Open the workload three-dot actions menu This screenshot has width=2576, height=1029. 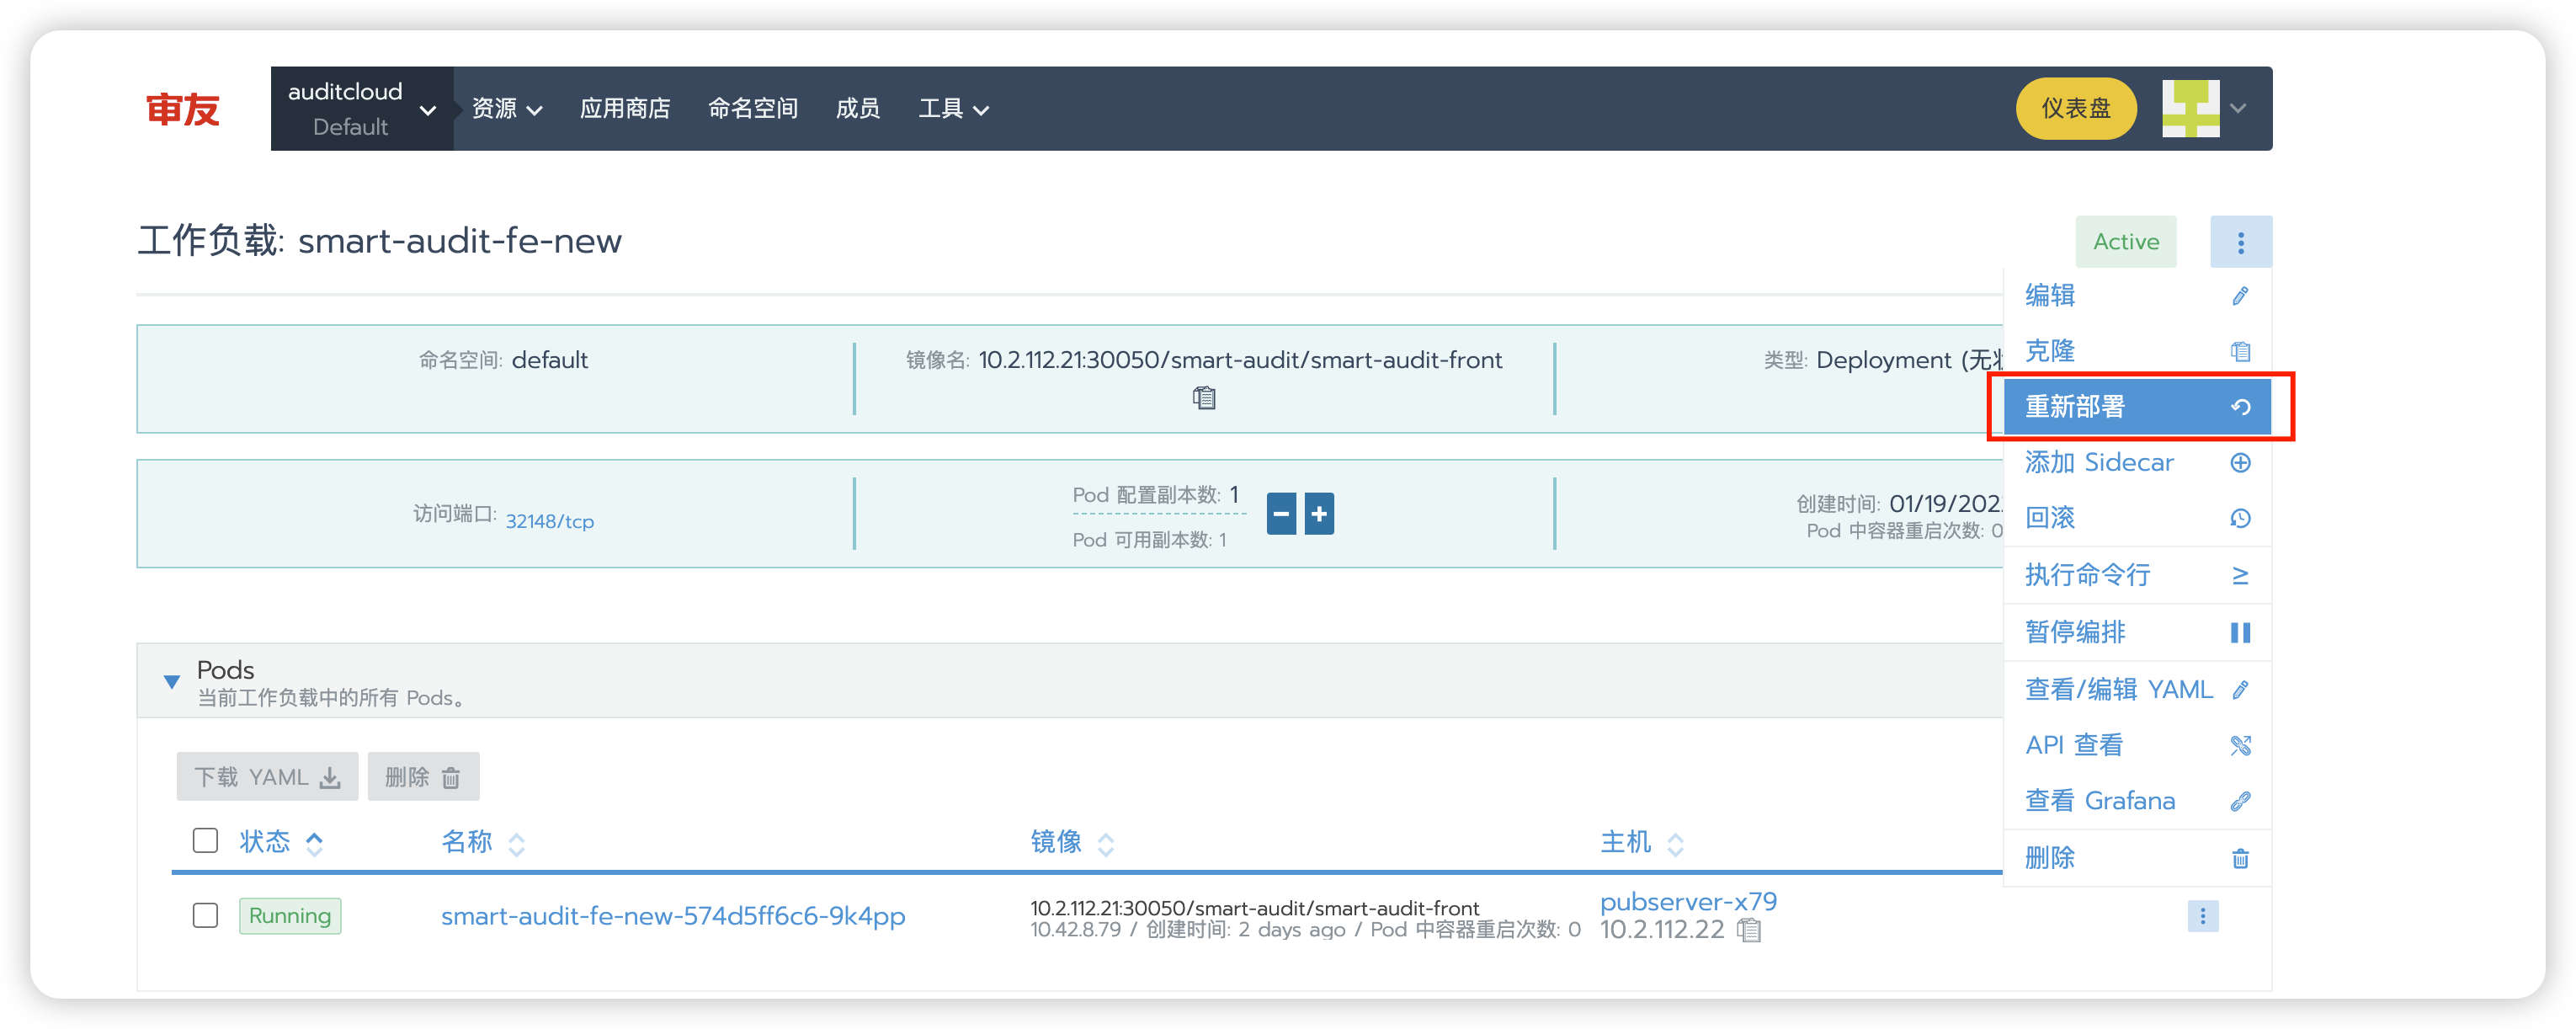2240,242
